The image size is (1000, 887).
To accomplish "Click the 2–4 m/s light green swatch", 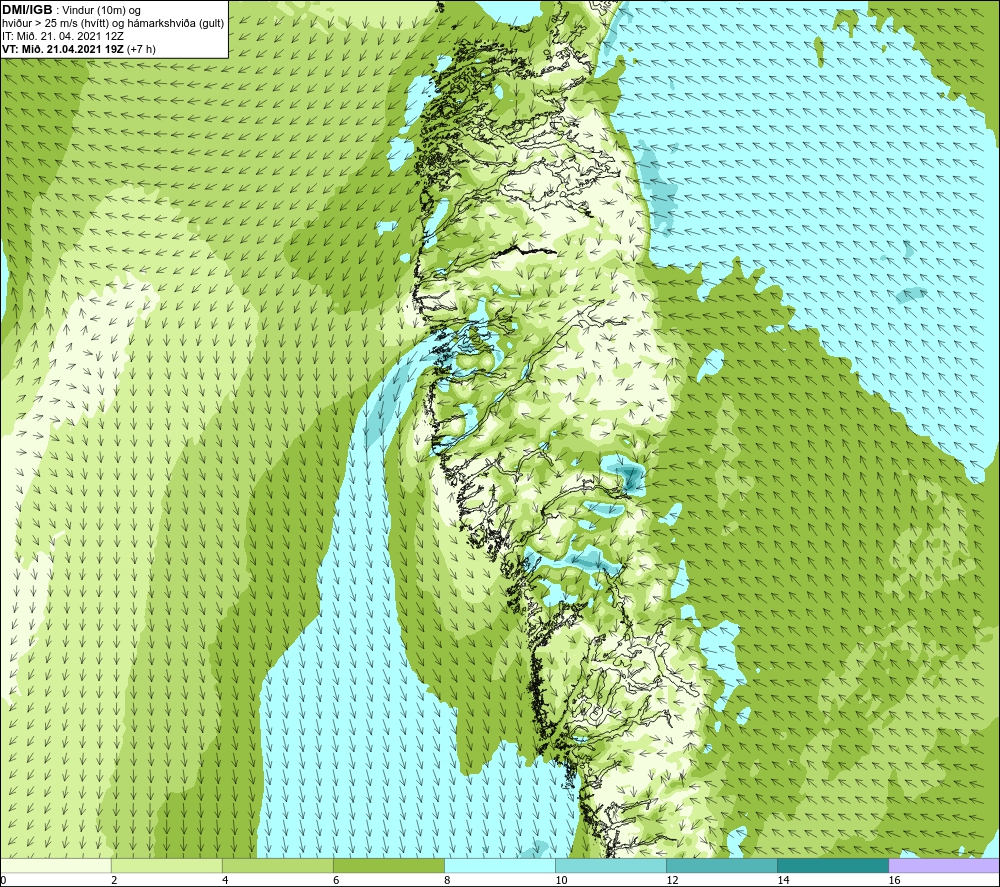I will [x=166, y=865].
